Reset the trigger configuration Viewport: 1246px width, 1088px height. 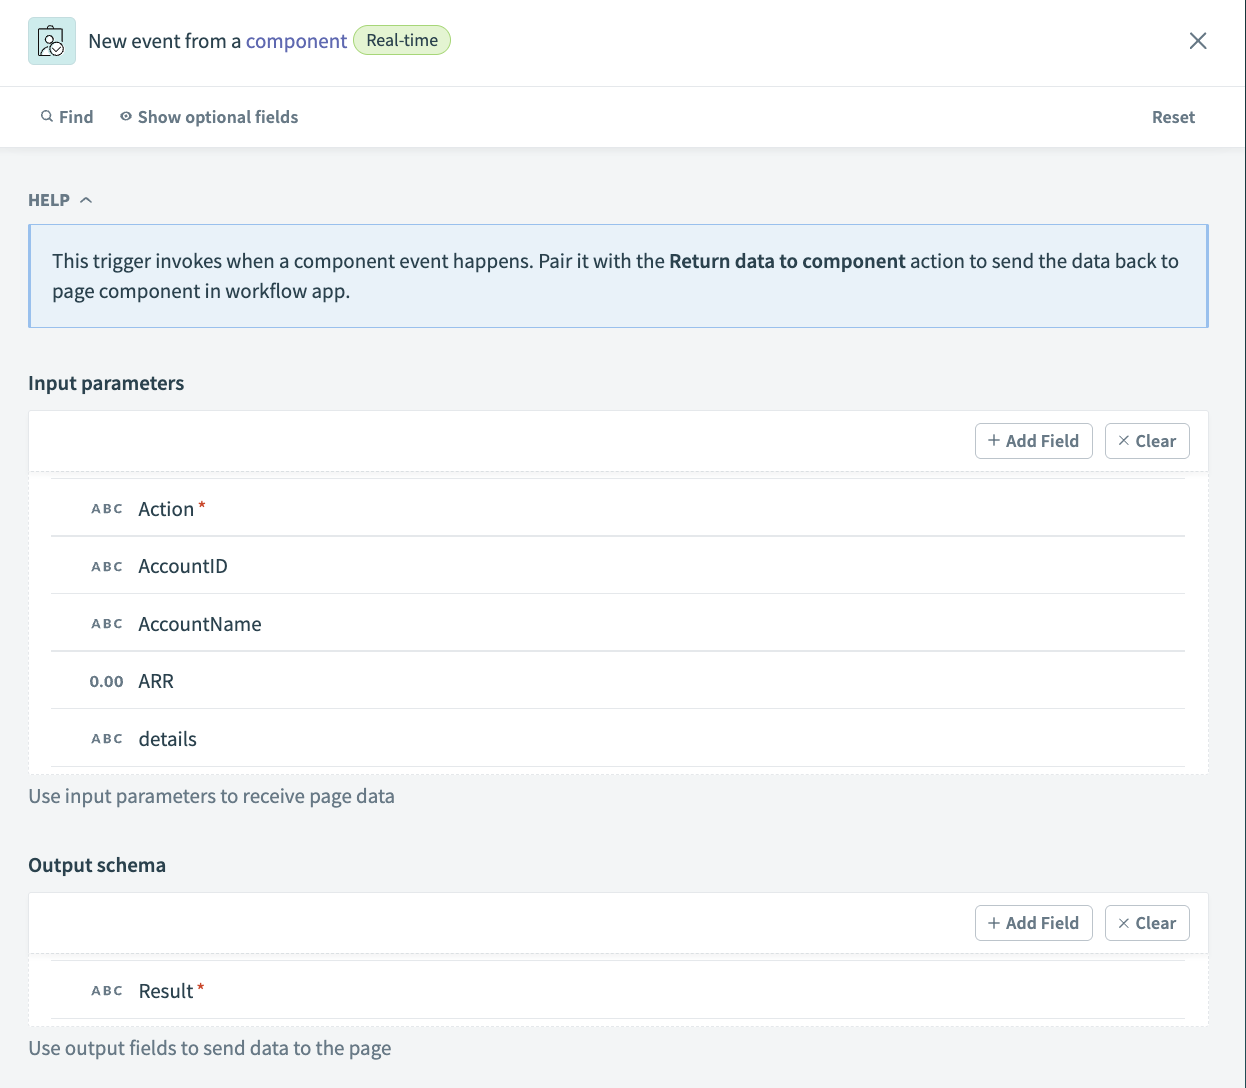[x=1172, y=117]
